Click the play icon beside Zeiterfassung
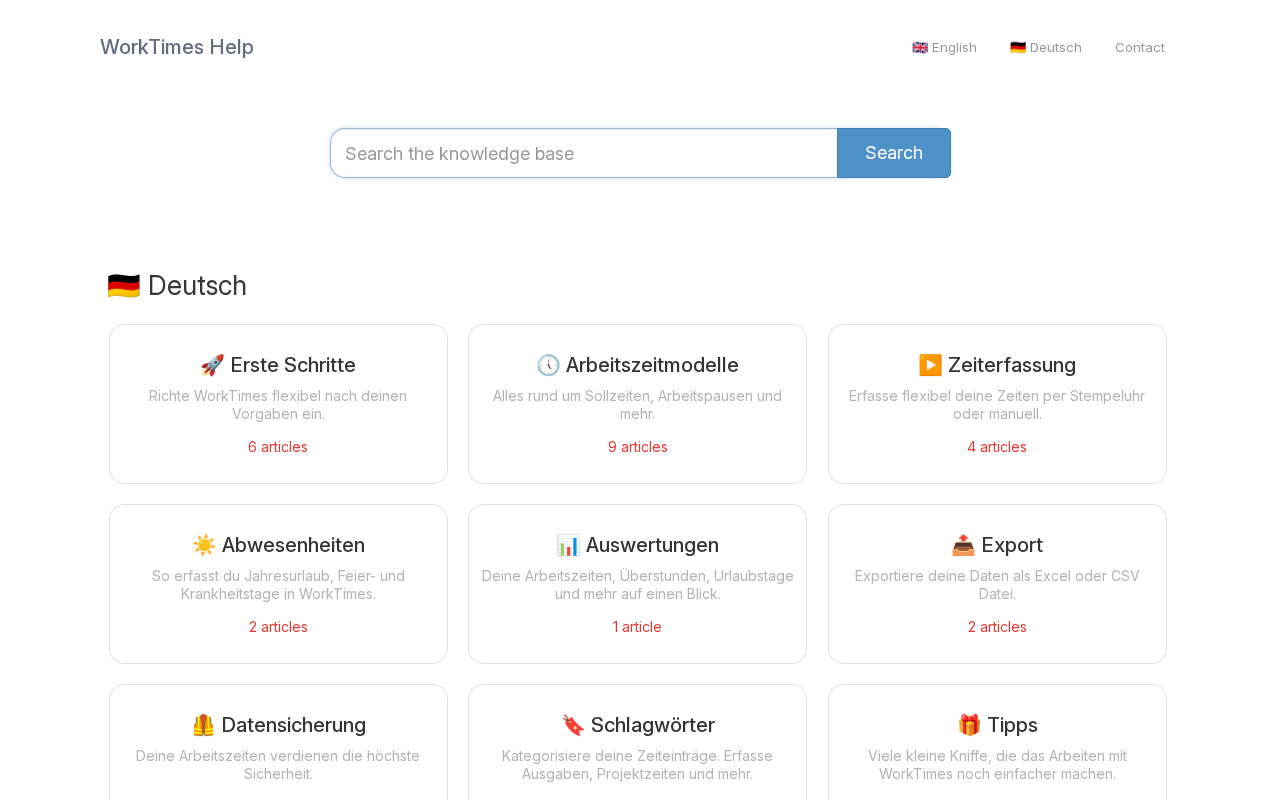The width and height of the screenshot is (1280, 800). [x=930, y=365]
